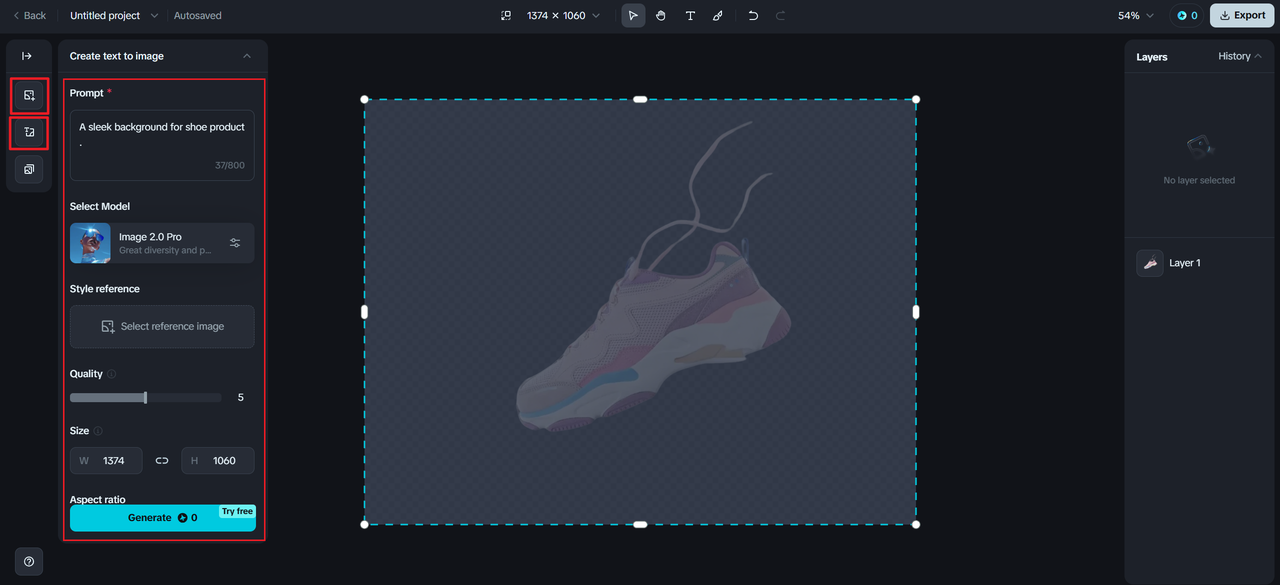Click the Image 2.0 Pro model thumbnail

click(90, 243)
